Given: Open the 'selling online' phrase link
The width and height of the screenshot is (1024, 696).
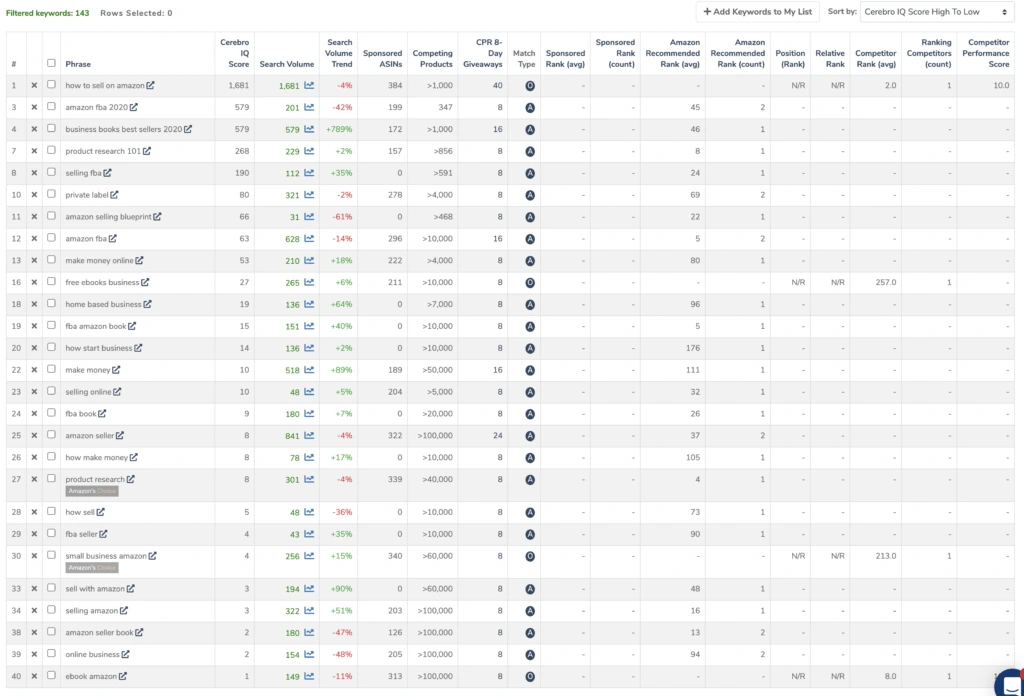Looking at the screenshot, I should tap(88, 392).
